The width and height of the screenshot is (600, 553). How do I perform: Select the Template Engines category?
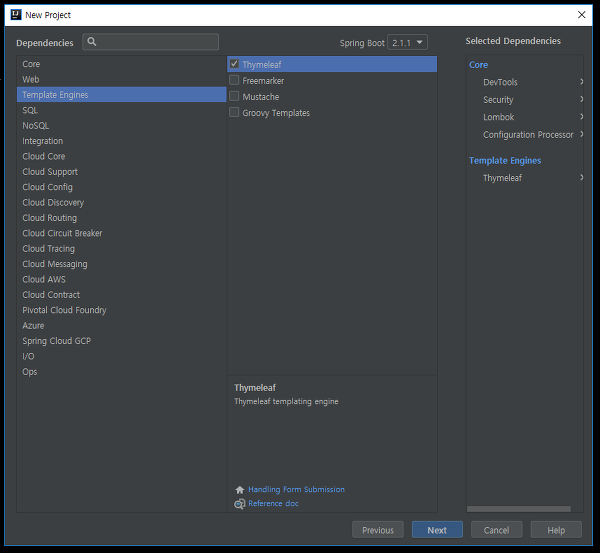coord(122,95)
